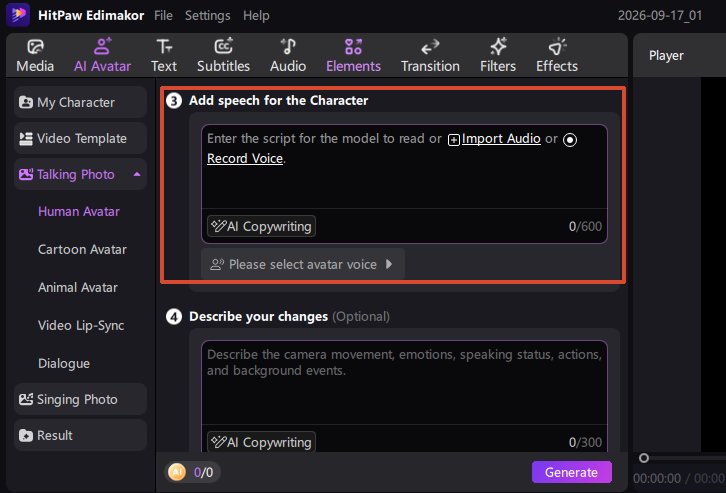
Task: Click the Import Audio link
Action: (501, 138)
